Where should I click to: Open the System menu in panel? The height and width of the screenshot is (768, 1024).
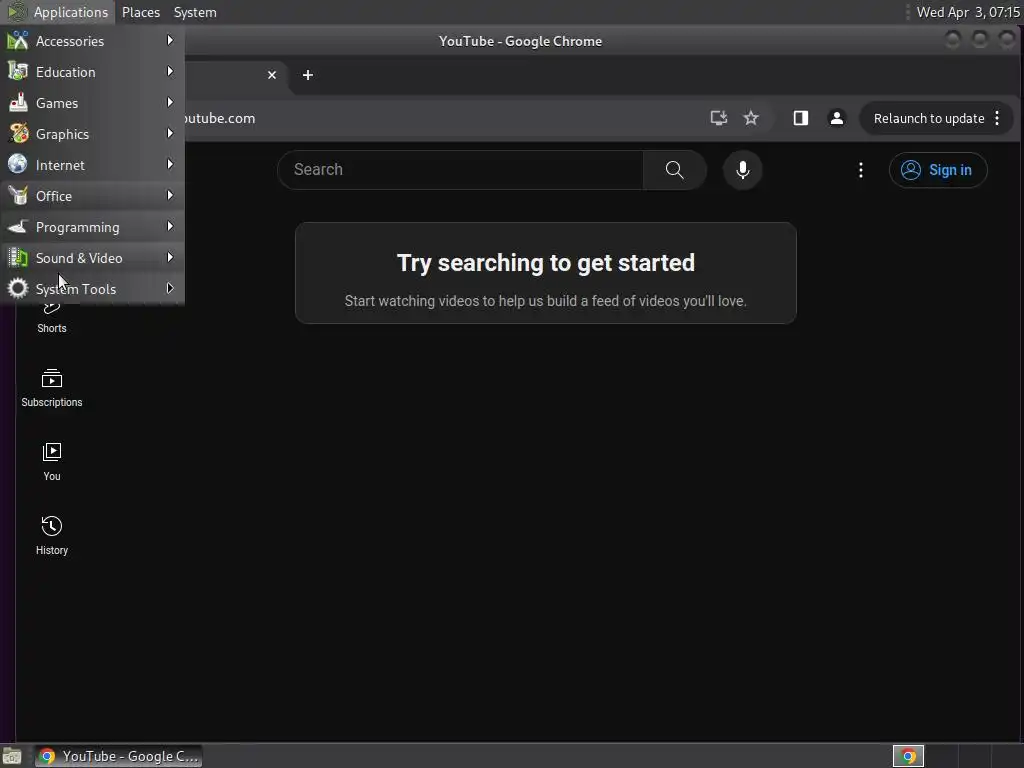point(195,12)
